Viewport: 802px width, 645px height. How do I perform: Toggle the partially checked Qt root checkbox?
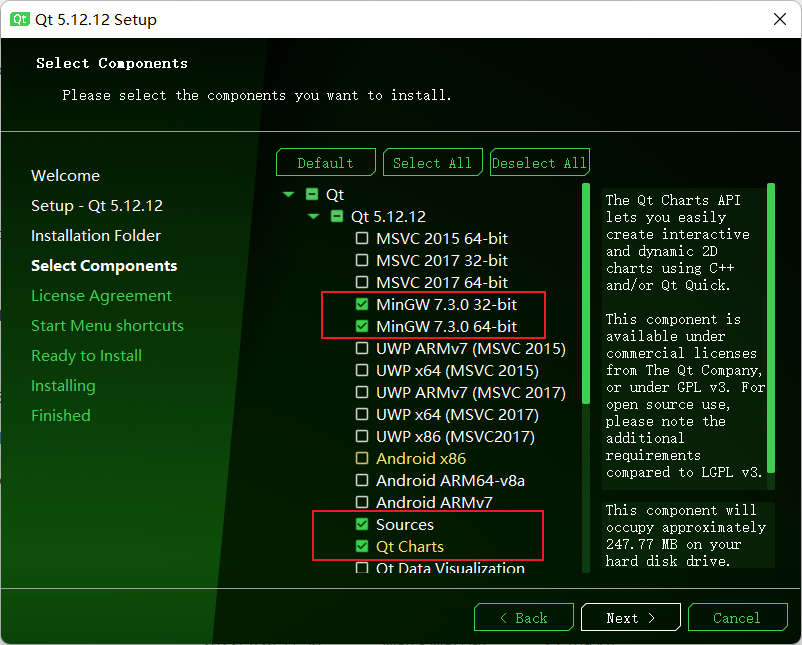311,194
